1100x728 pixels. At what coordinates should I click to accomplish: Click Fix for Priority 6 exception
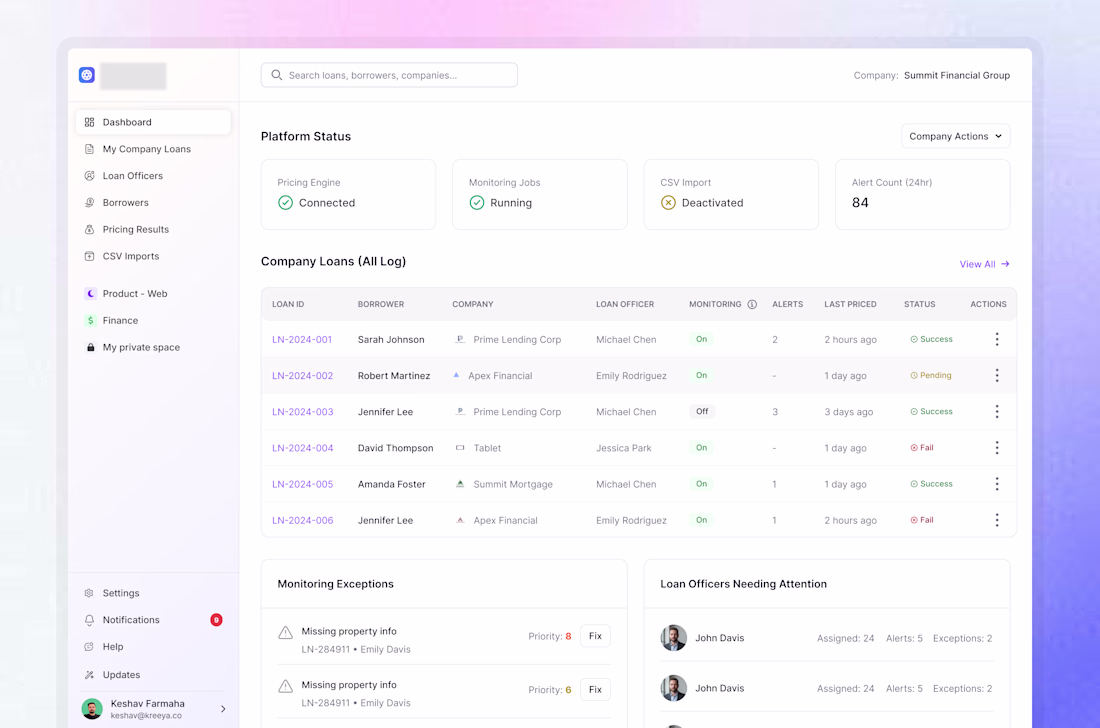(596, 689)
